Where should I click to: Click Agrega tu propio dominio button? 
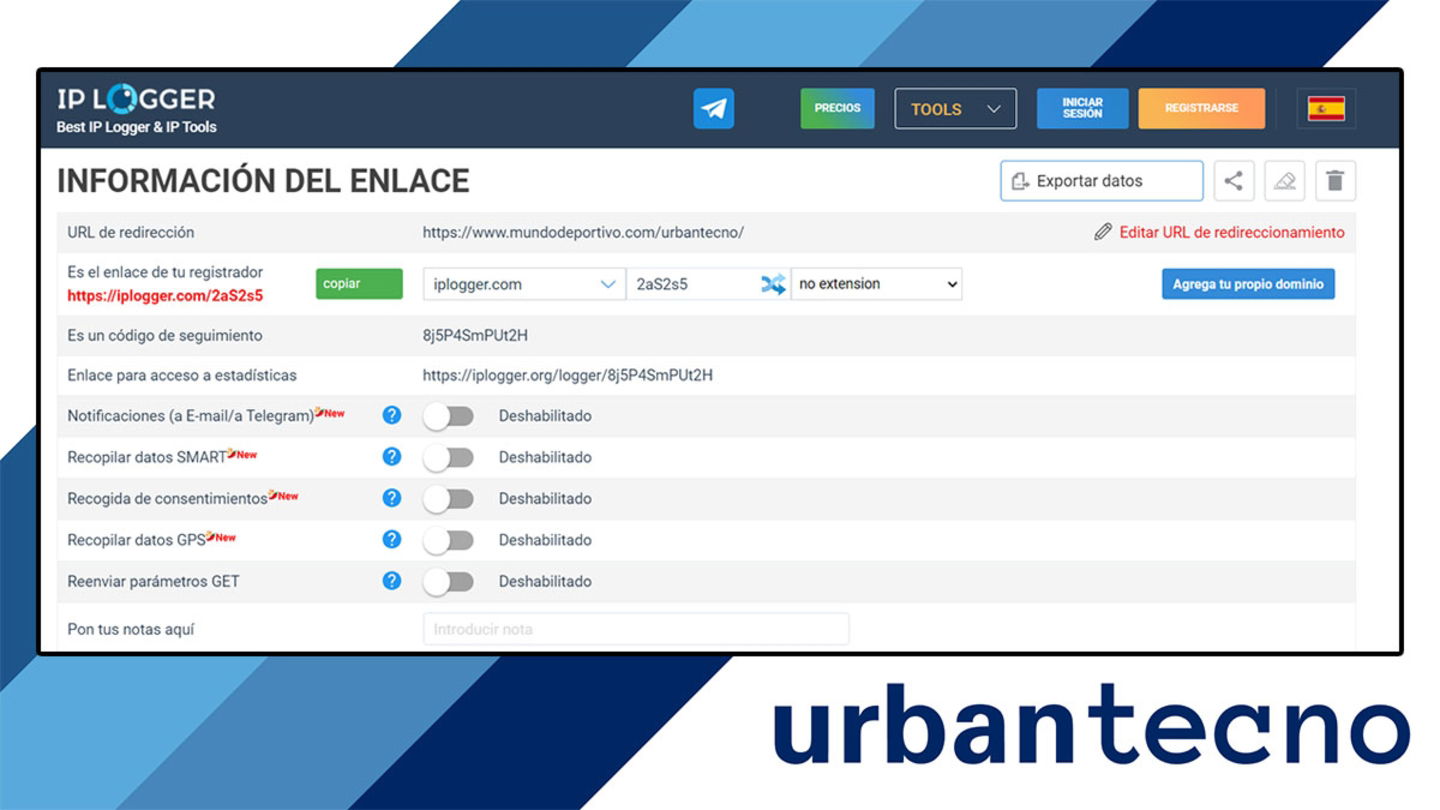click(1248, 284)
